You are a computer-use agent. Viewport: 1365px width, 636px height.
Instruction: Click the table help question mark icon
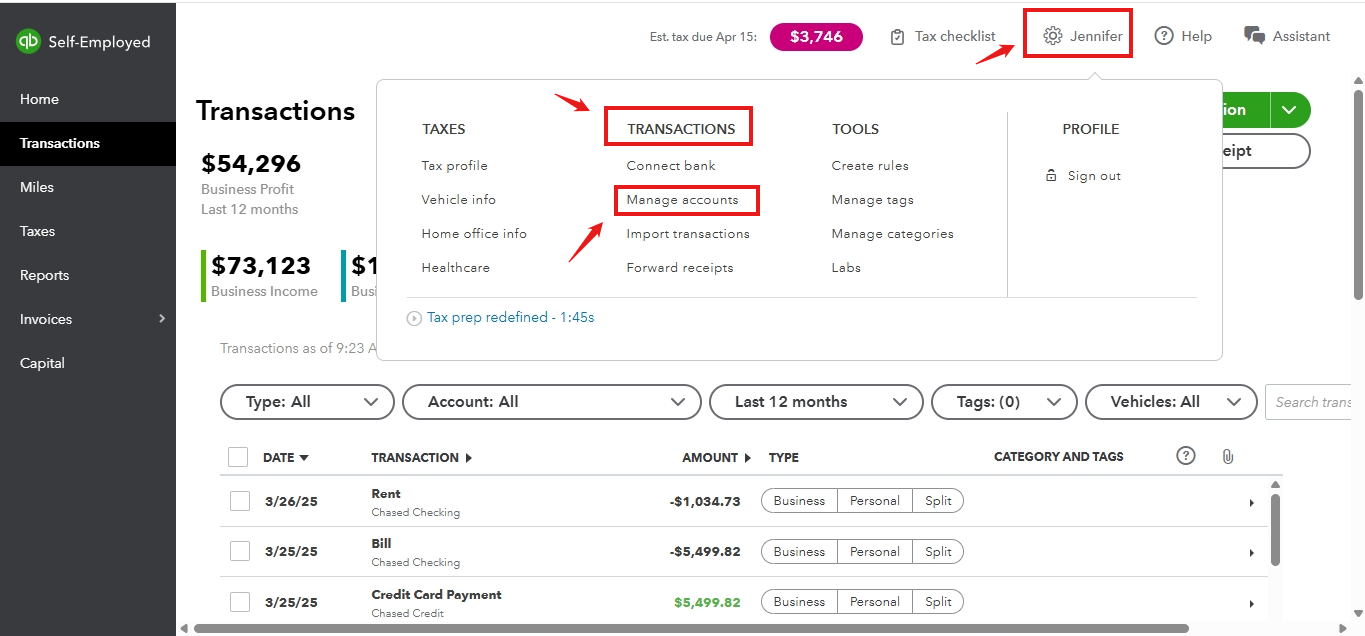coord(1186,456)
